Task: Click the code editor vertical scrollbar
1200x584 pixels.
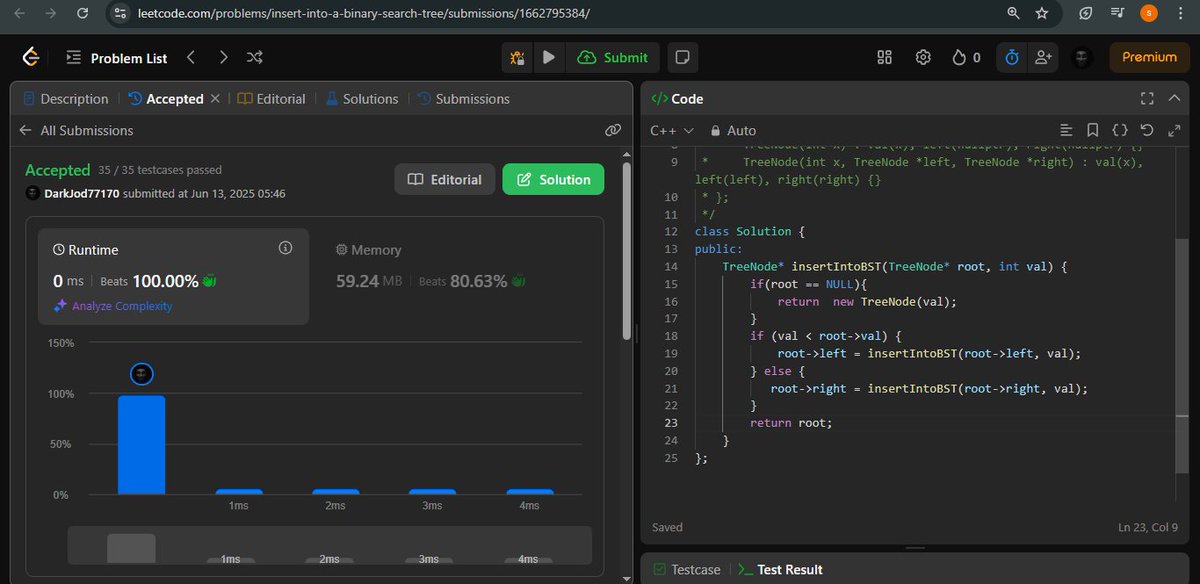Action: click(1181, 355)
